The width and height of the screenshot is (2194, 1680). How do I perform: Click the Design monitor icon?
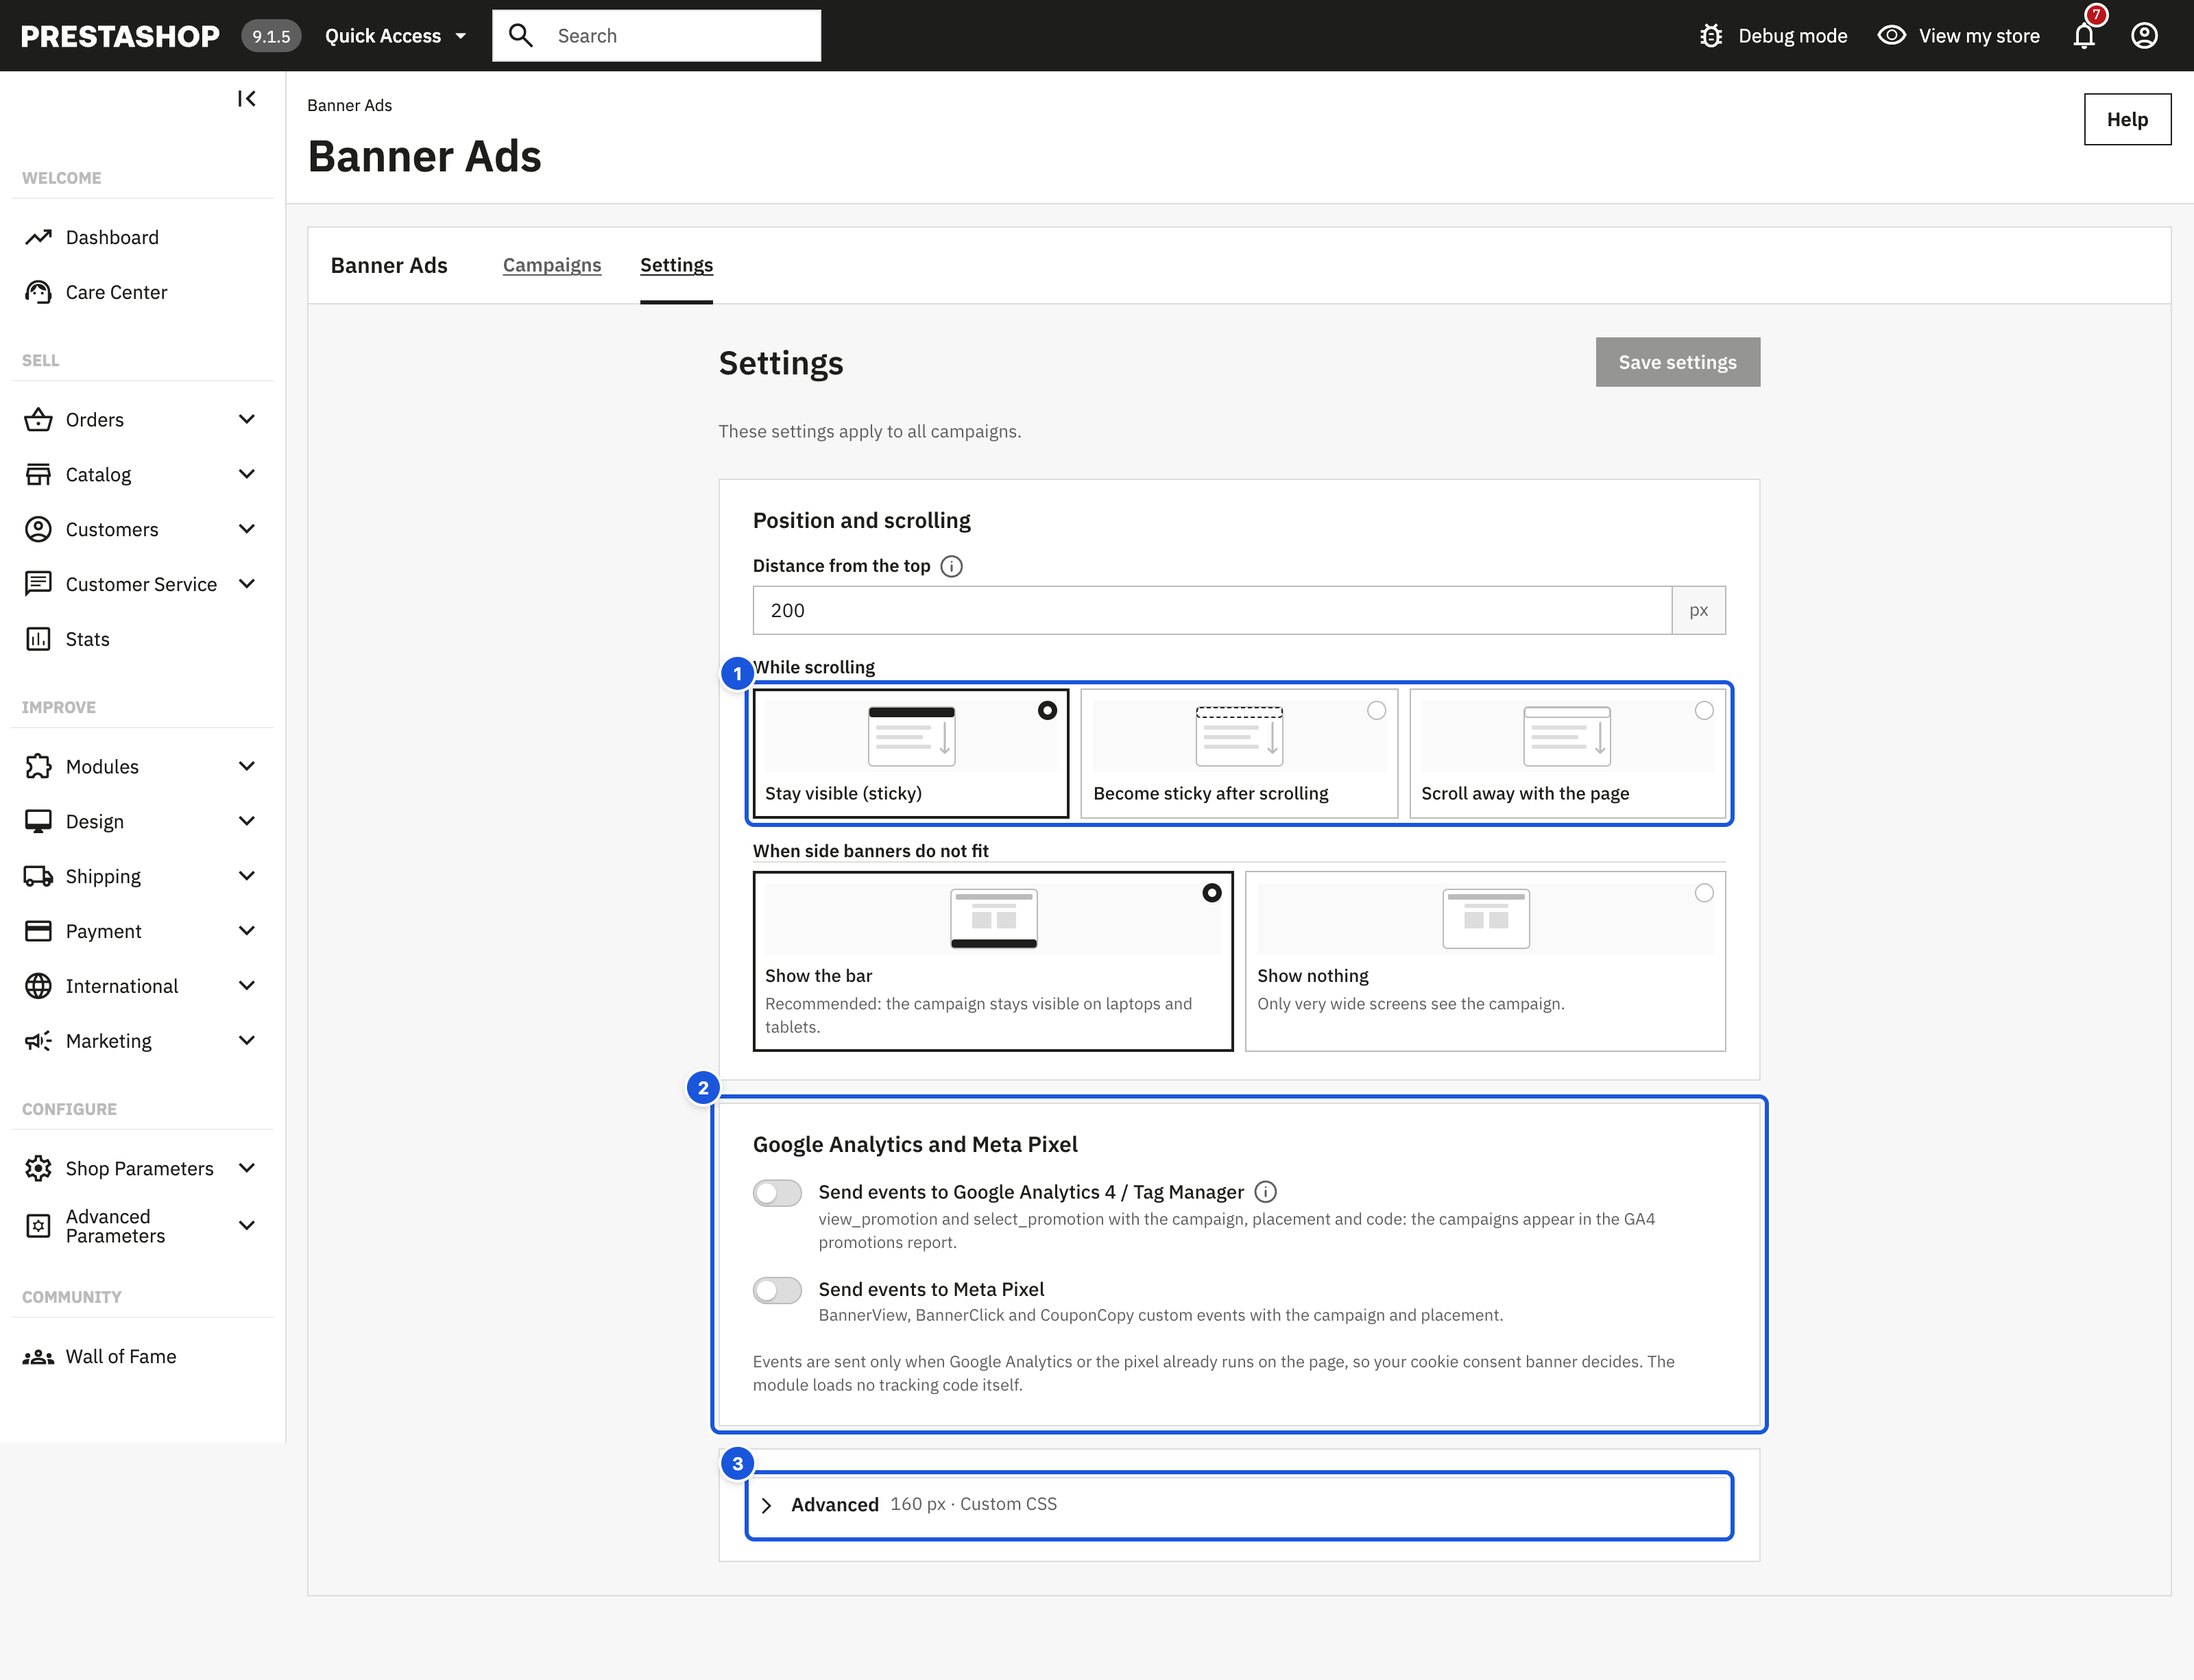tap(38, 821)
